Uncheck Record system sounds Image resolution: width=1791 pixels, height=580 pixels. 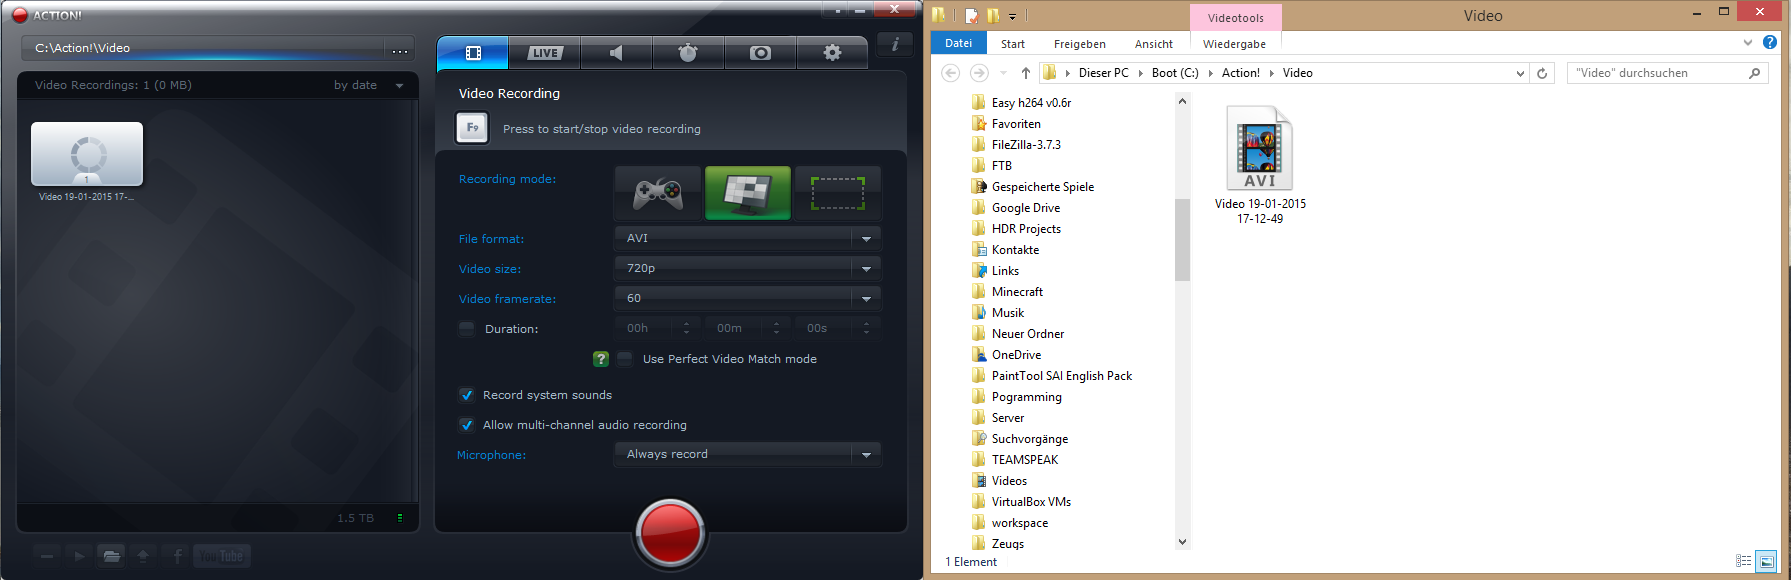click(x=466, y=395)
